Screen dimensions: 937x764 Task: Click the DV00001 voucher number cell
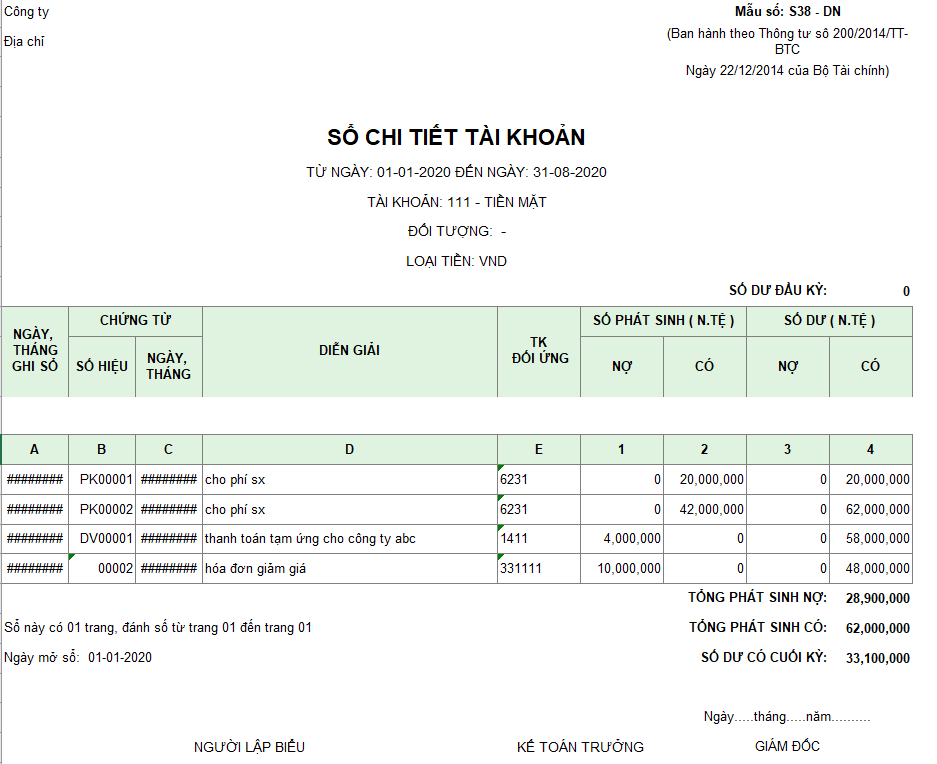(x=101, y=539)
